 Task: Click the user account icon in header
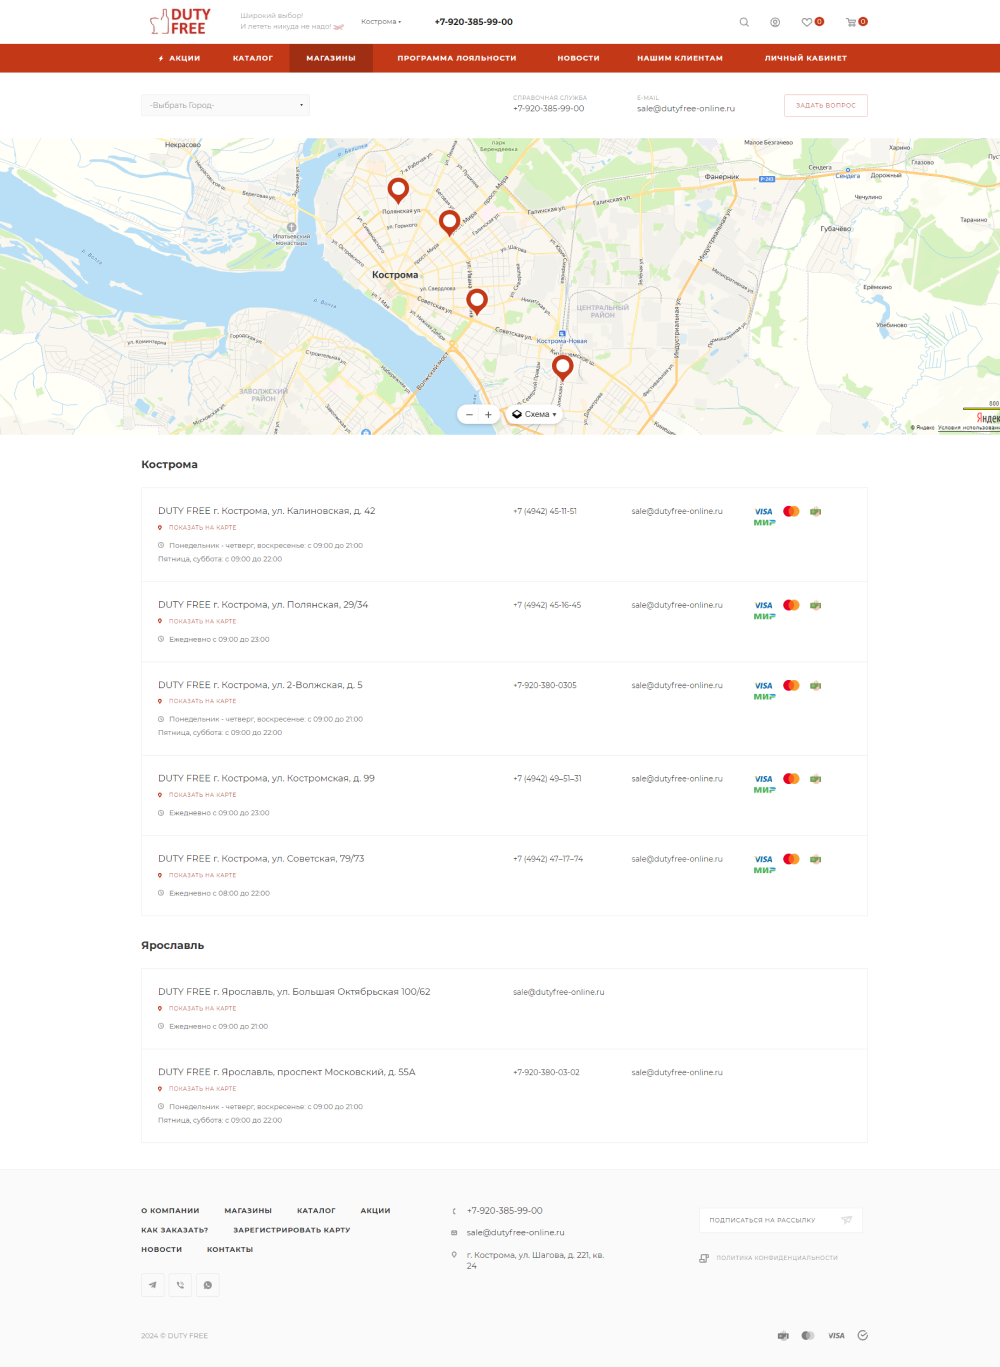775,22
